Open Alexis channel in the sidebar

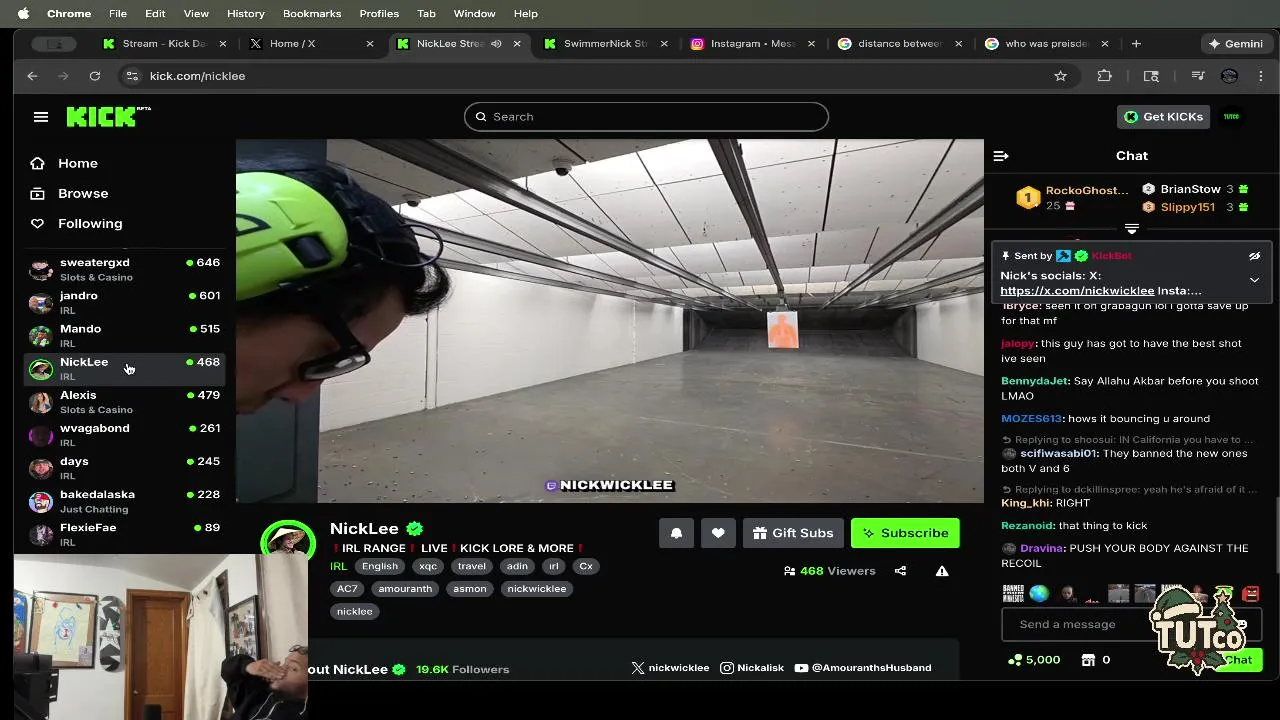[x=124, y=401]
